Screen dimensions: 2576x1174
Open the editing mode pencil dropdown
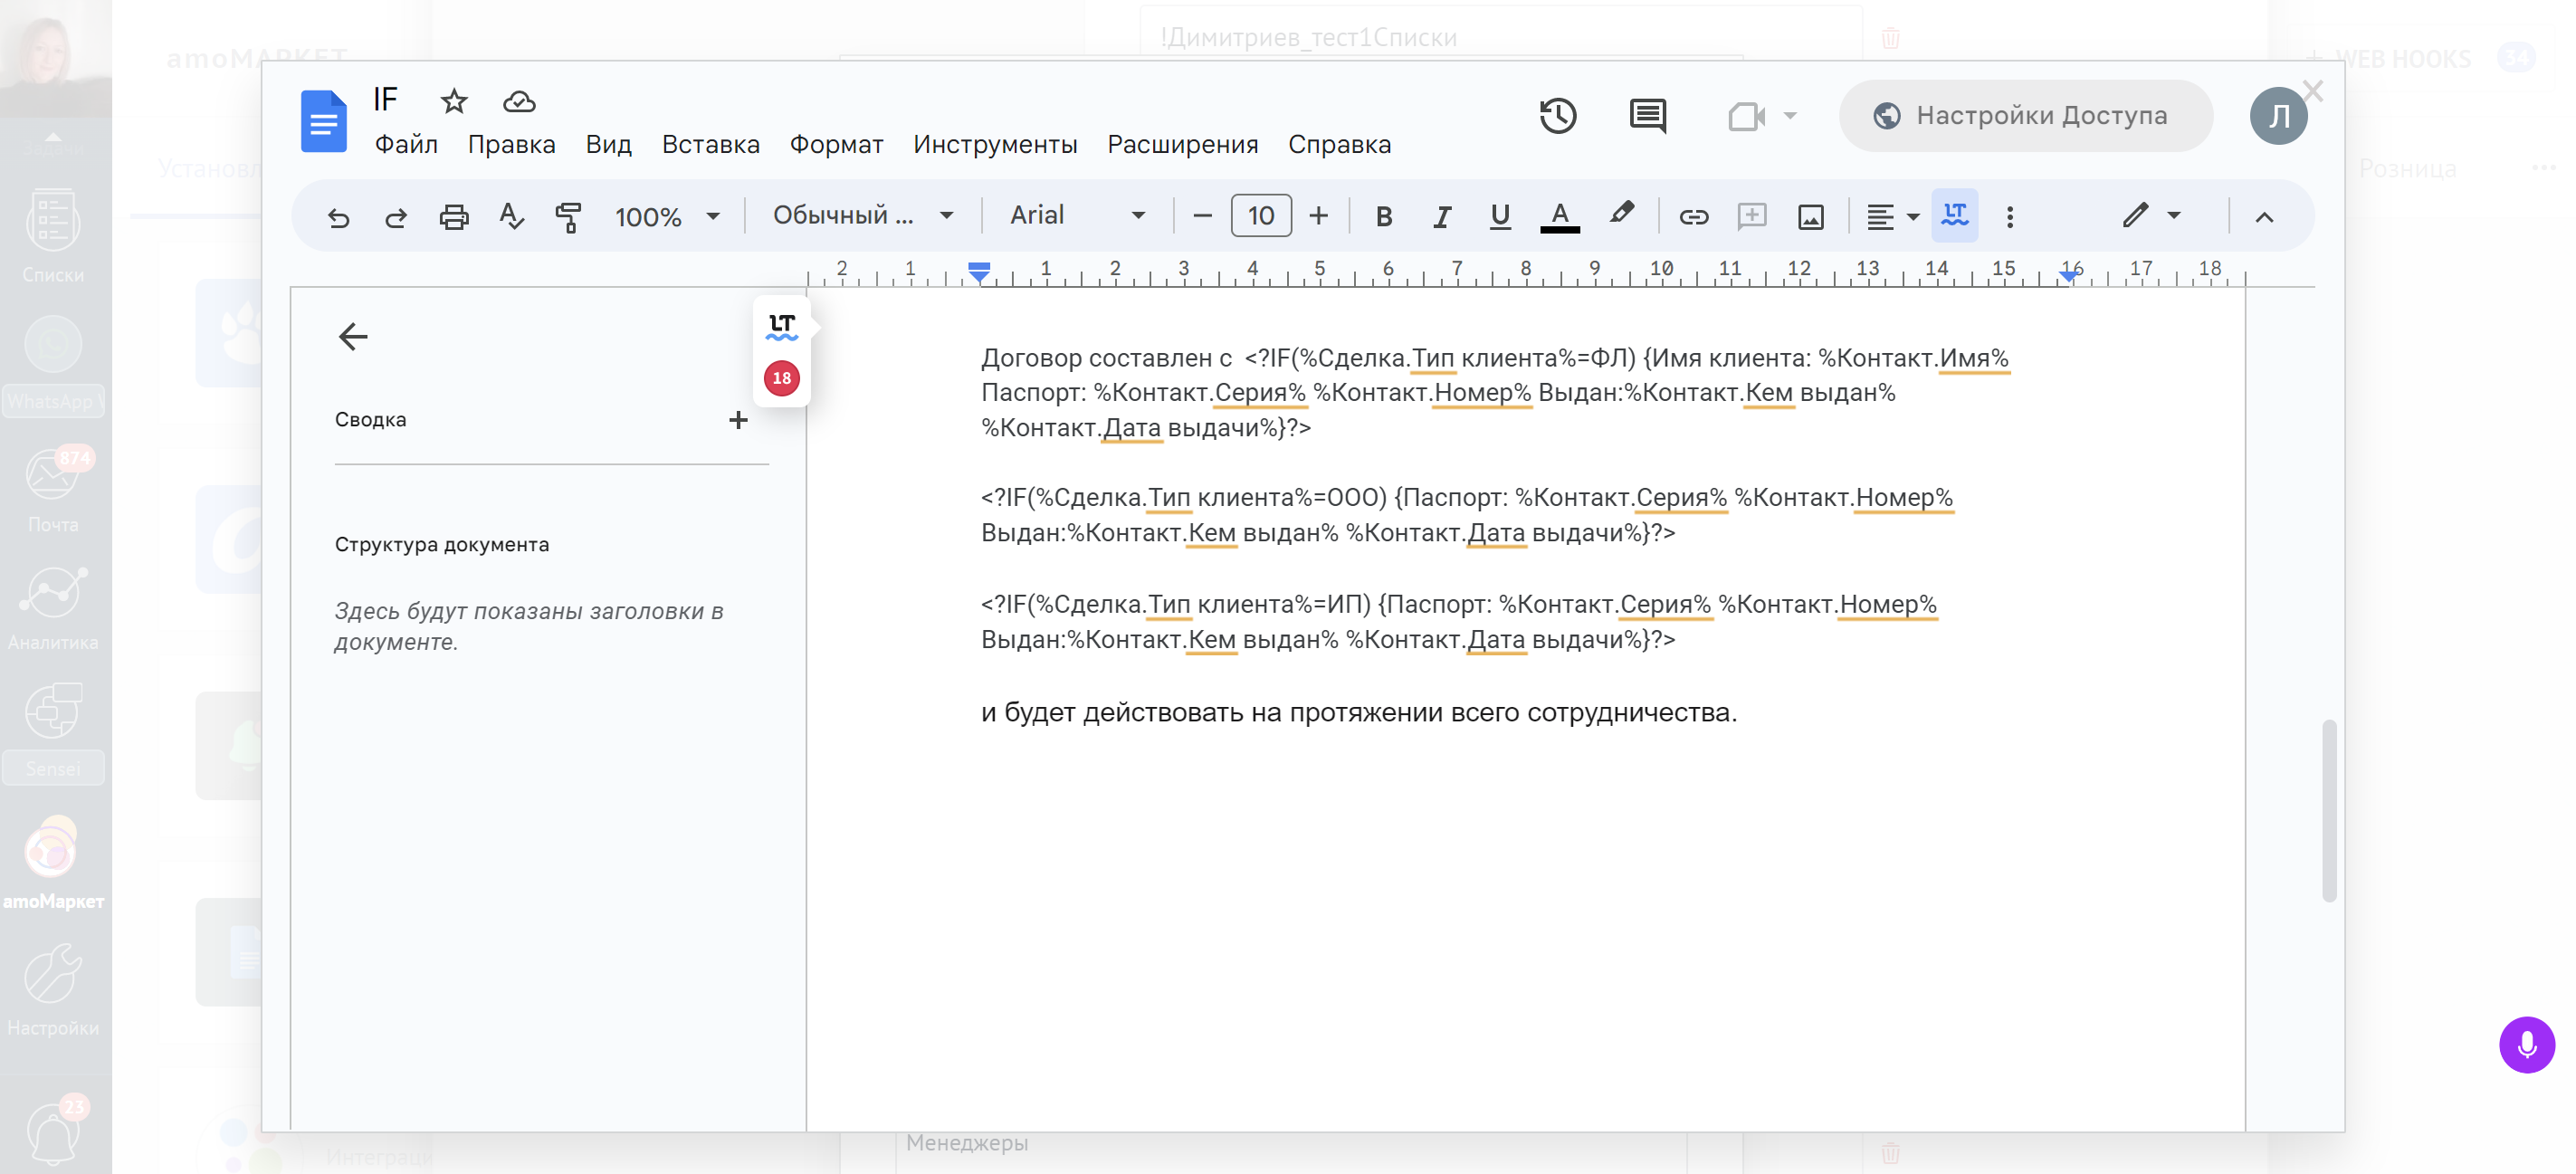(2151, 215)
